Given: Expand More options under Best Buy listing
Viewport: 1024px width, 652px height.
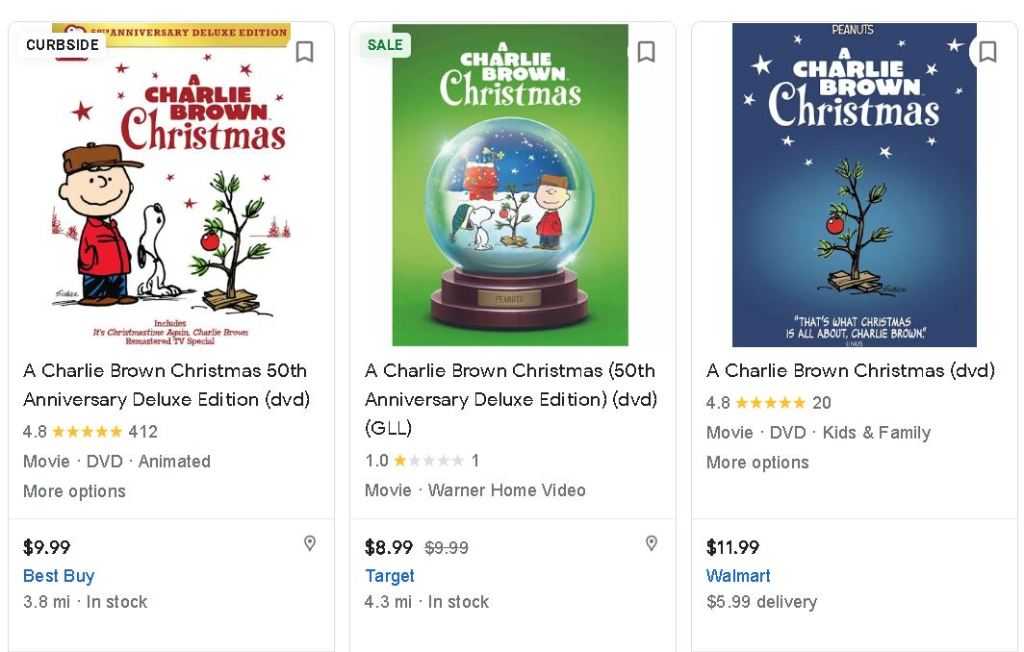Looking at the screenshot, I should click(74, 491).
